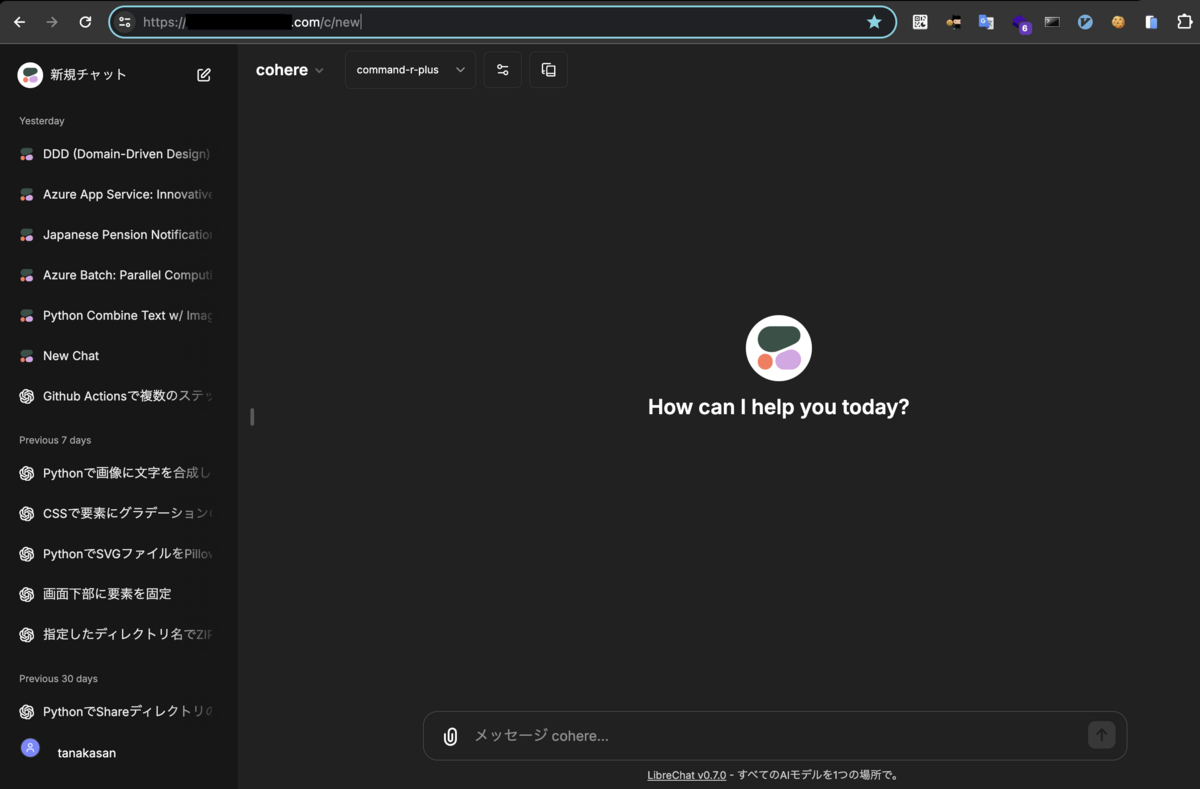Open the model parameters icon next to command-r-plus
This screenshot has width=1200, height=789.
[502, 69]
